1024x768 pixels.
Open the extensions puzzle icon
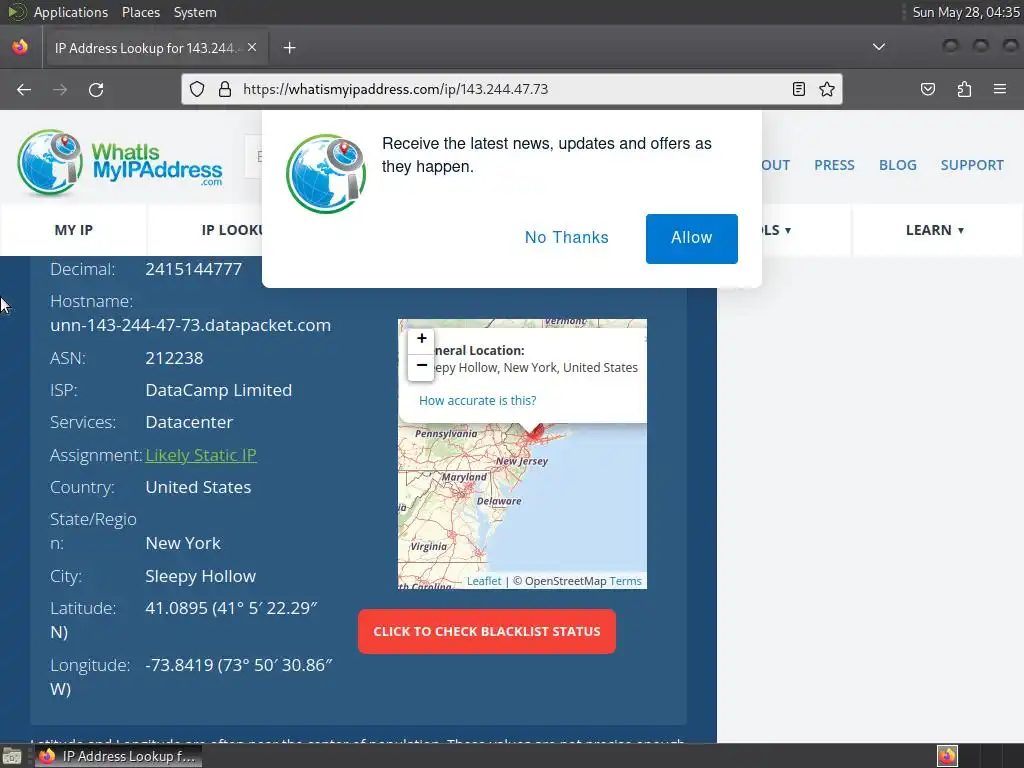(x=965, y=89)
